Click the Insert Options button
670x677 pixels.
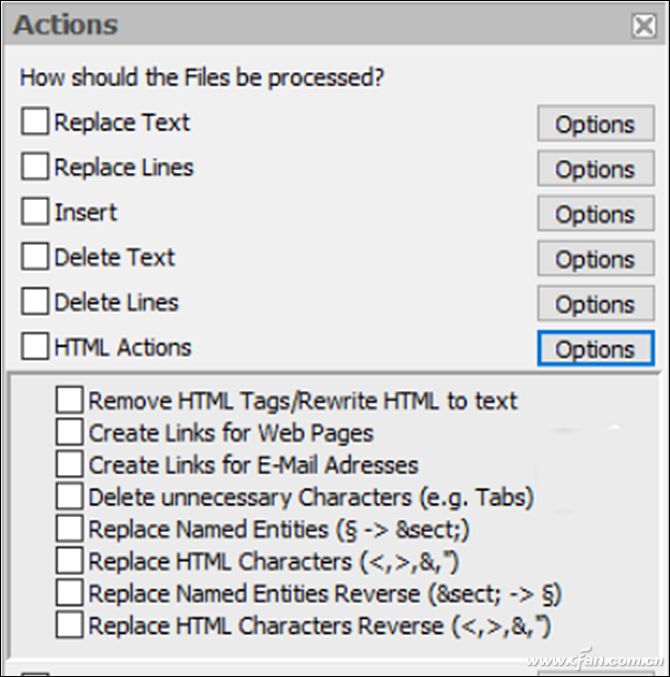[x=595, y=215]
